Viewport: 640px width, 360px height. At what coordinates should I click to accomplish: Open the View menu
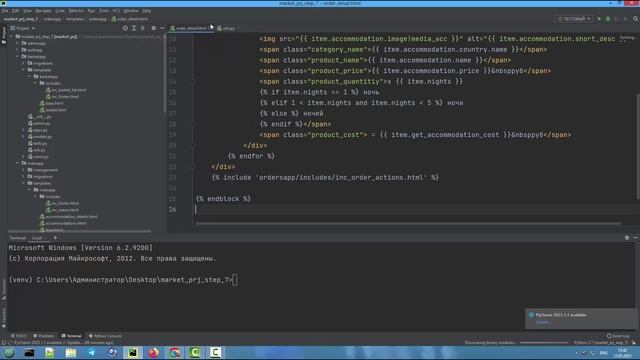(x=27, y=11)
